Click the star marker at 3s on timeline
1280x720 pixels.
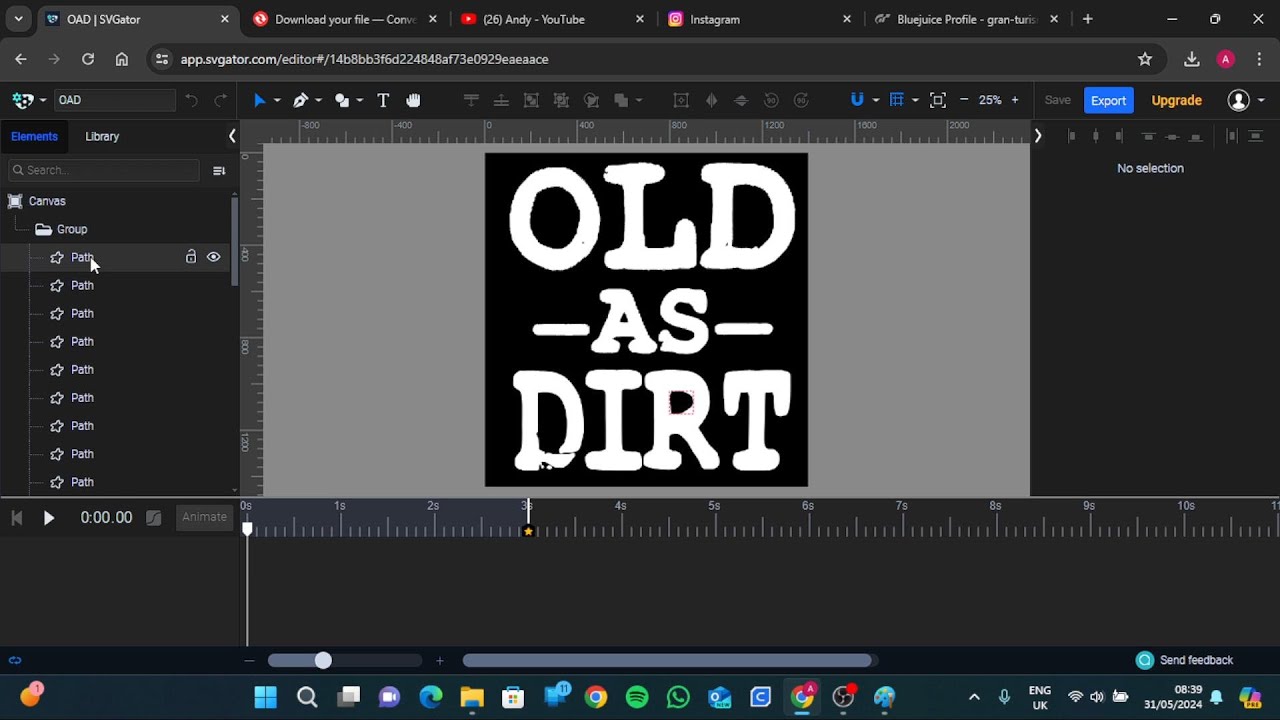528,532
